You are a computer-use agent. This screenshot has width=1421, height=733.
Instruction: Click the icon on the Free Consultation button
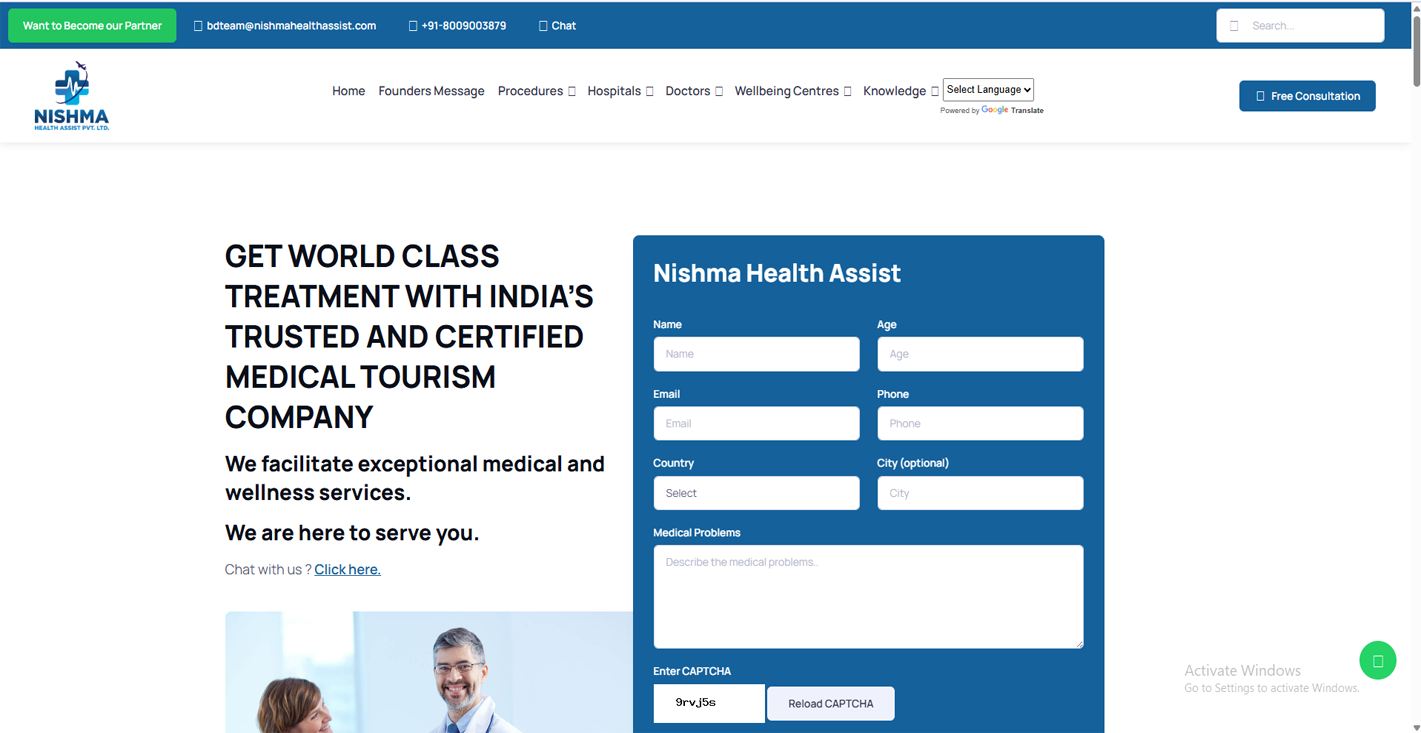point(1262,96)
